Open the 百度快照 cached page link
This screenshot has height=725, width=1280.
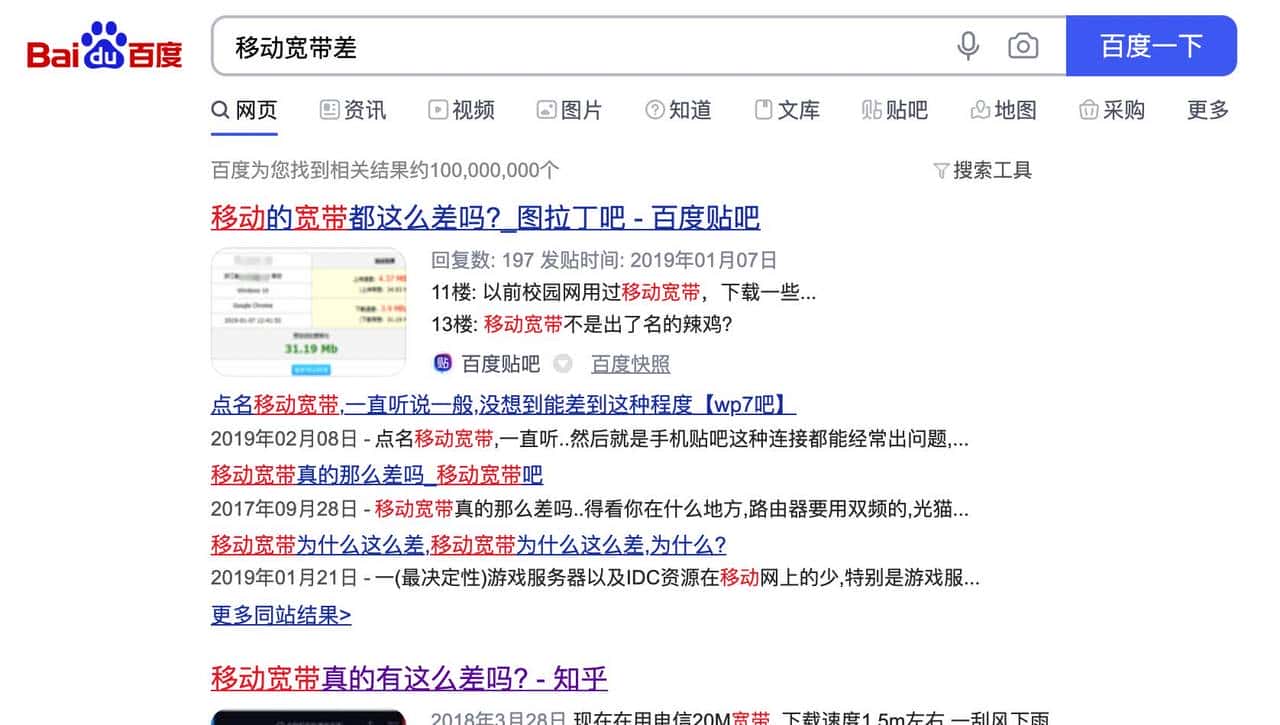[630, 363]
